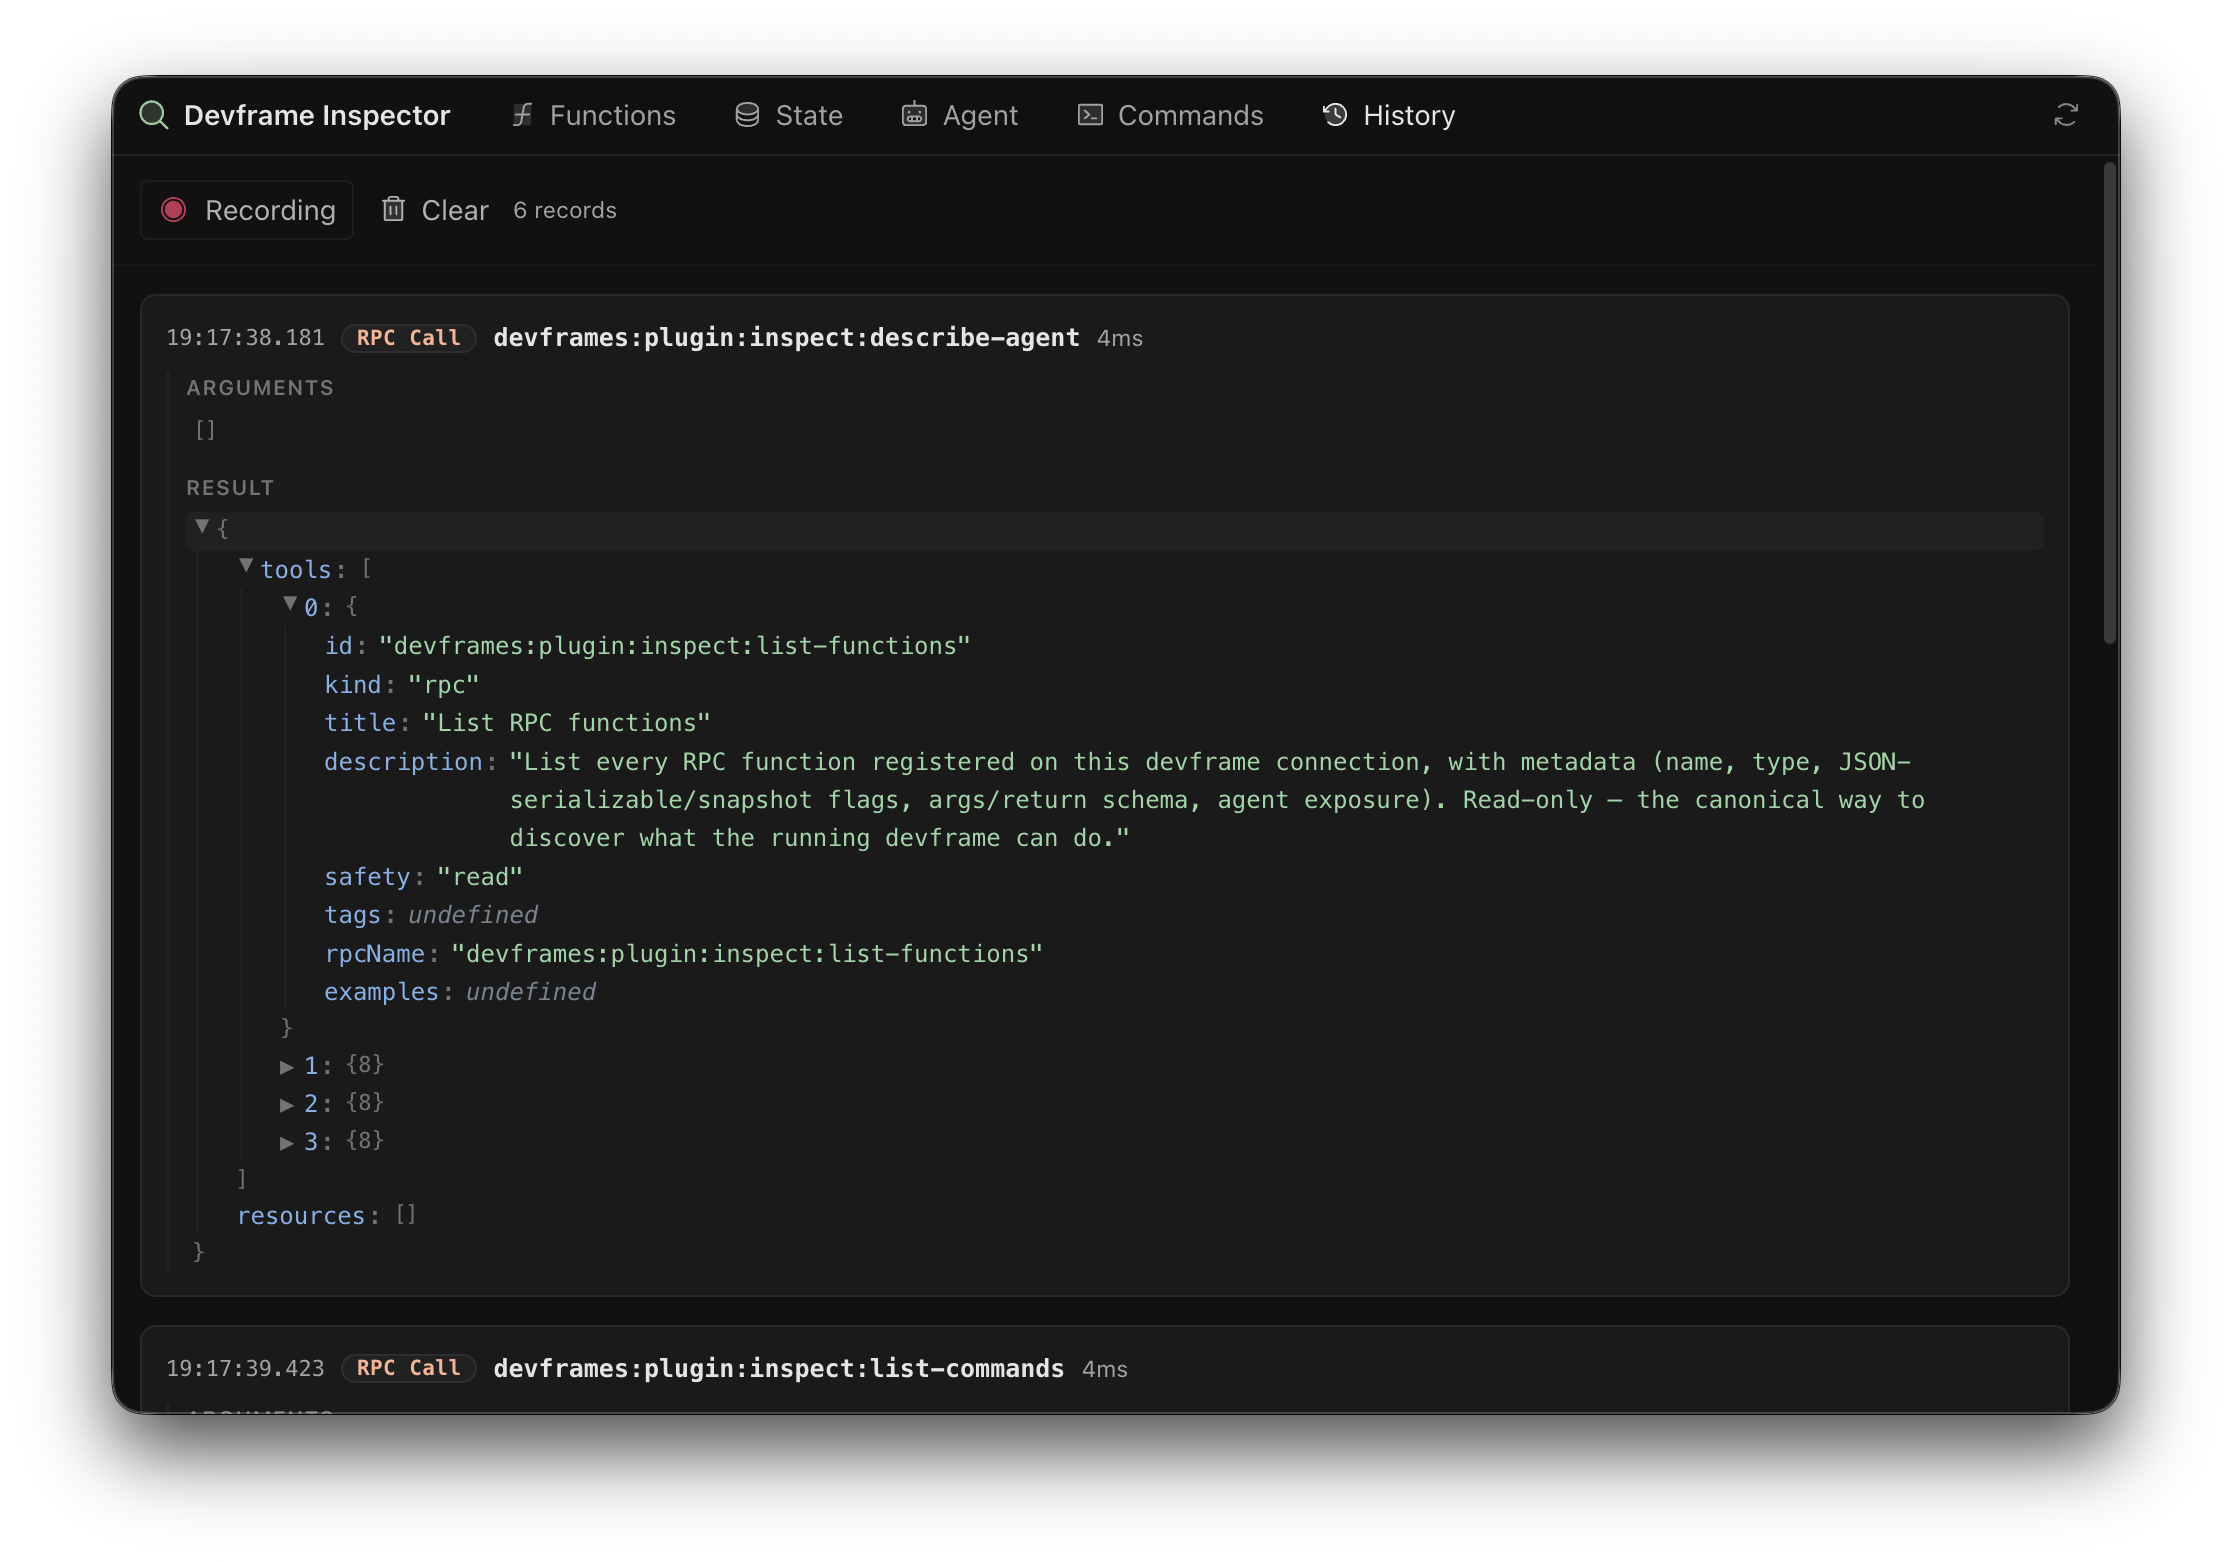The image size is (2232, 1562).
Task: Click the 4ms duration of list-commands
Action: pyautogui.click(x=1105, y=1369)
